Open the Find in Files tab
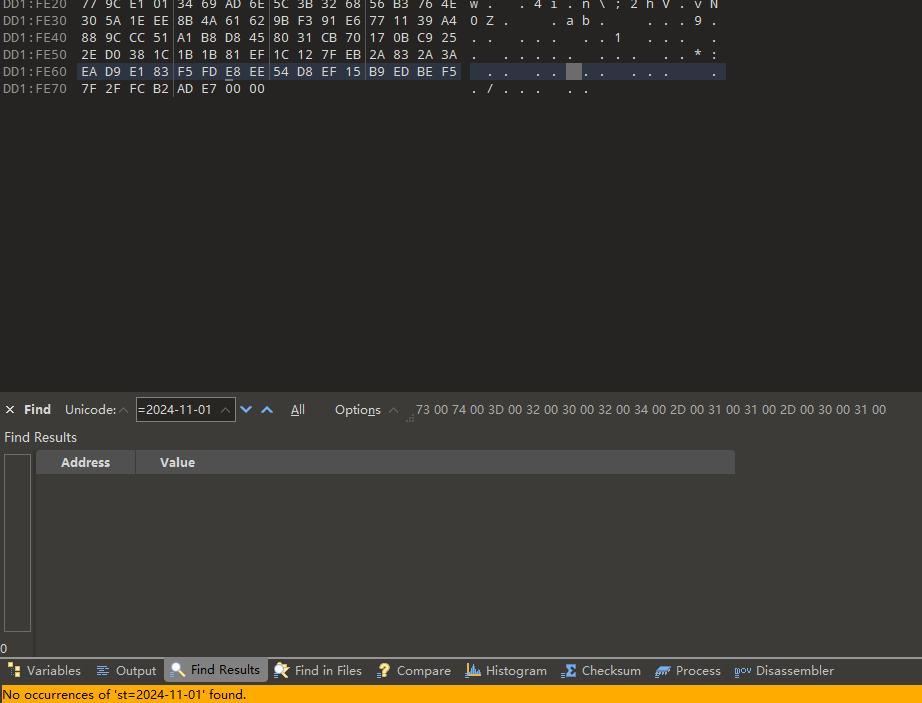 (x=318, y=671)
